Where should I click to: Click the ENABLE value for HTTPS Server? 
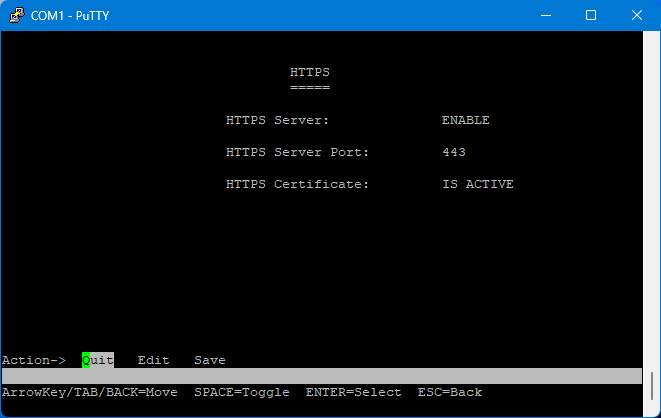[465, 120]
